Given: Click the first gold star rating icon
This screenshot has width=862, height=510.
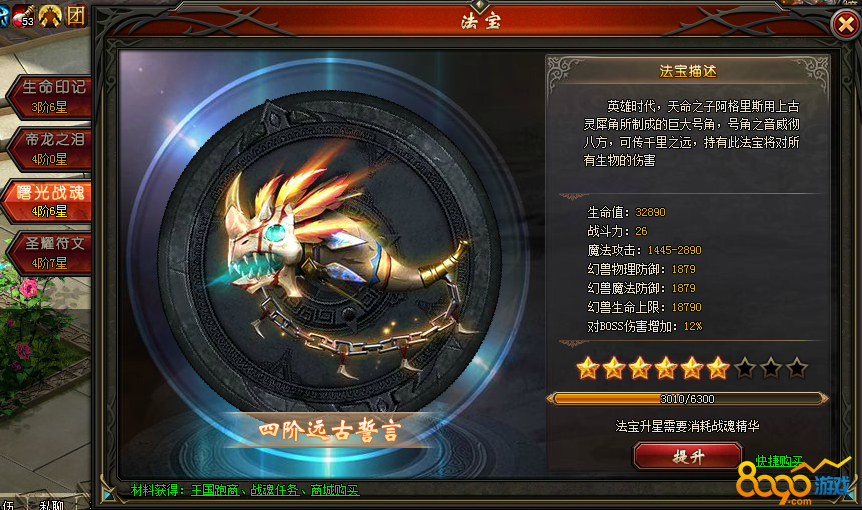Looking at the screenshot, I should click(x=588, y=368).
